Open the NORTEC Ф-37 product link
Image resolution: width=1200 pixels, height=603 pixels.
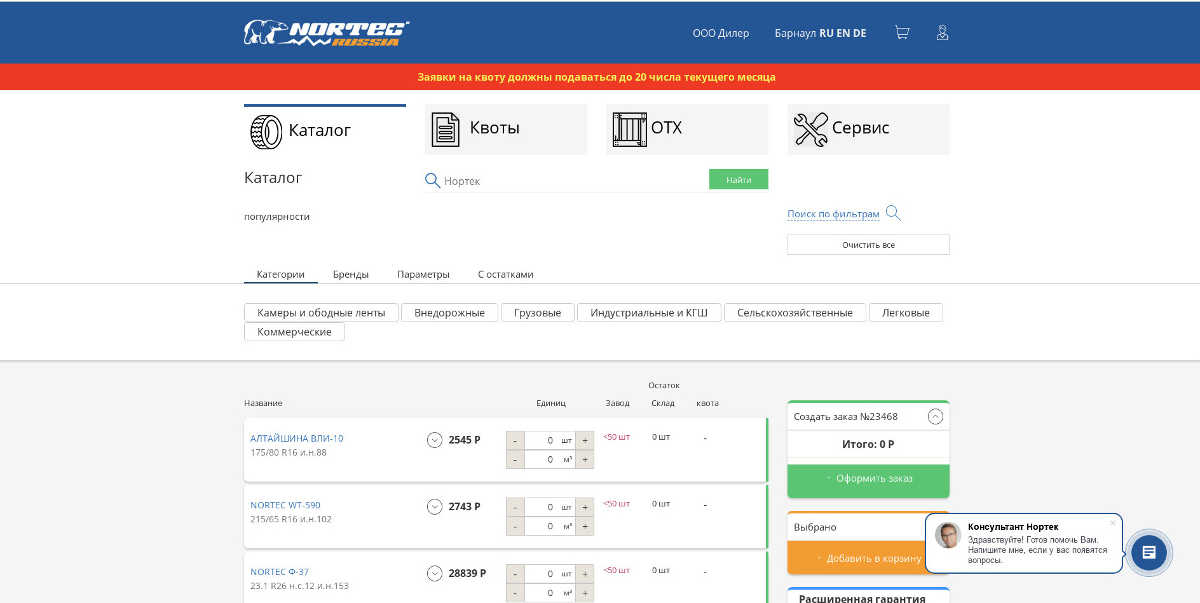pyautogui.click(x=279, y=572)
